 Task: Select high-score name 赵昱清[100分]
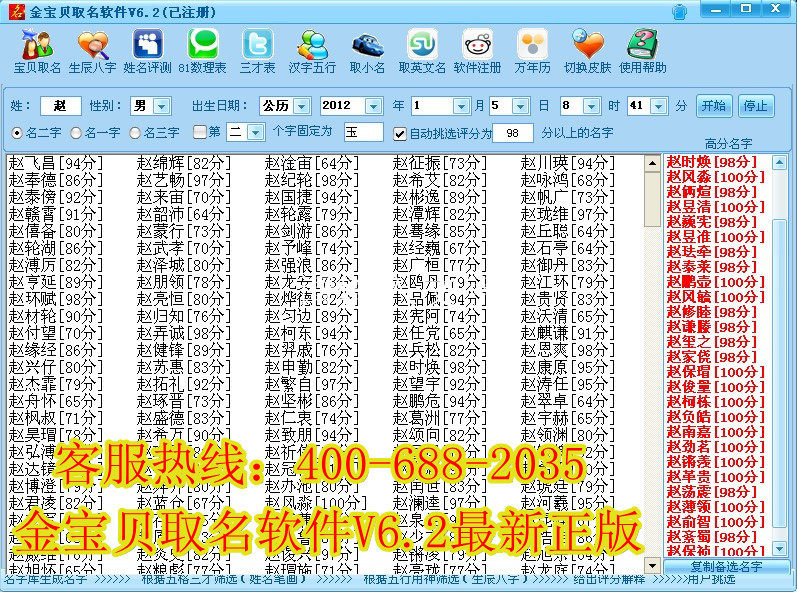pyautogui.click(x=716, y=207)
